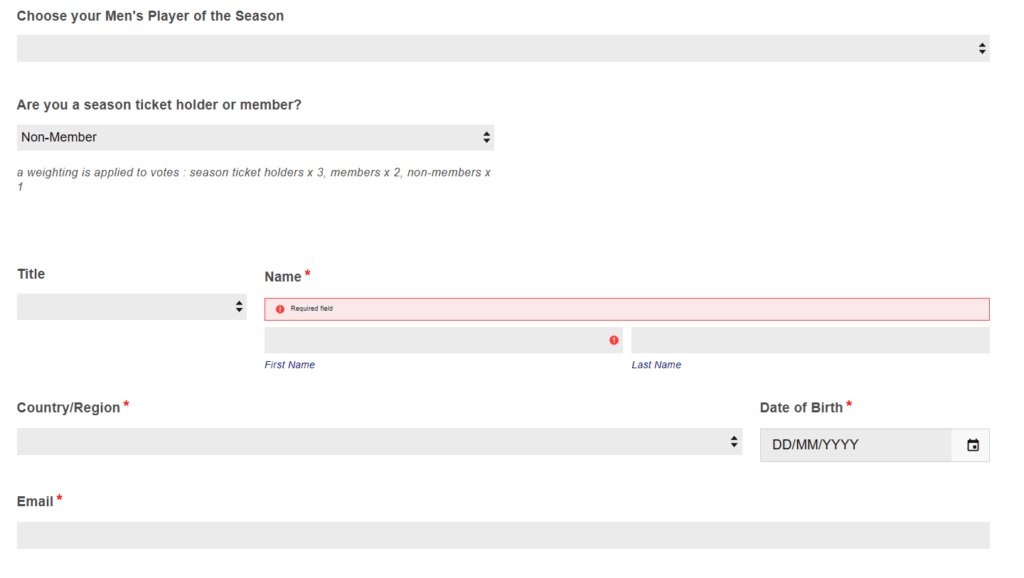Click the DD/MM/YYYY date input

point(856,445)
